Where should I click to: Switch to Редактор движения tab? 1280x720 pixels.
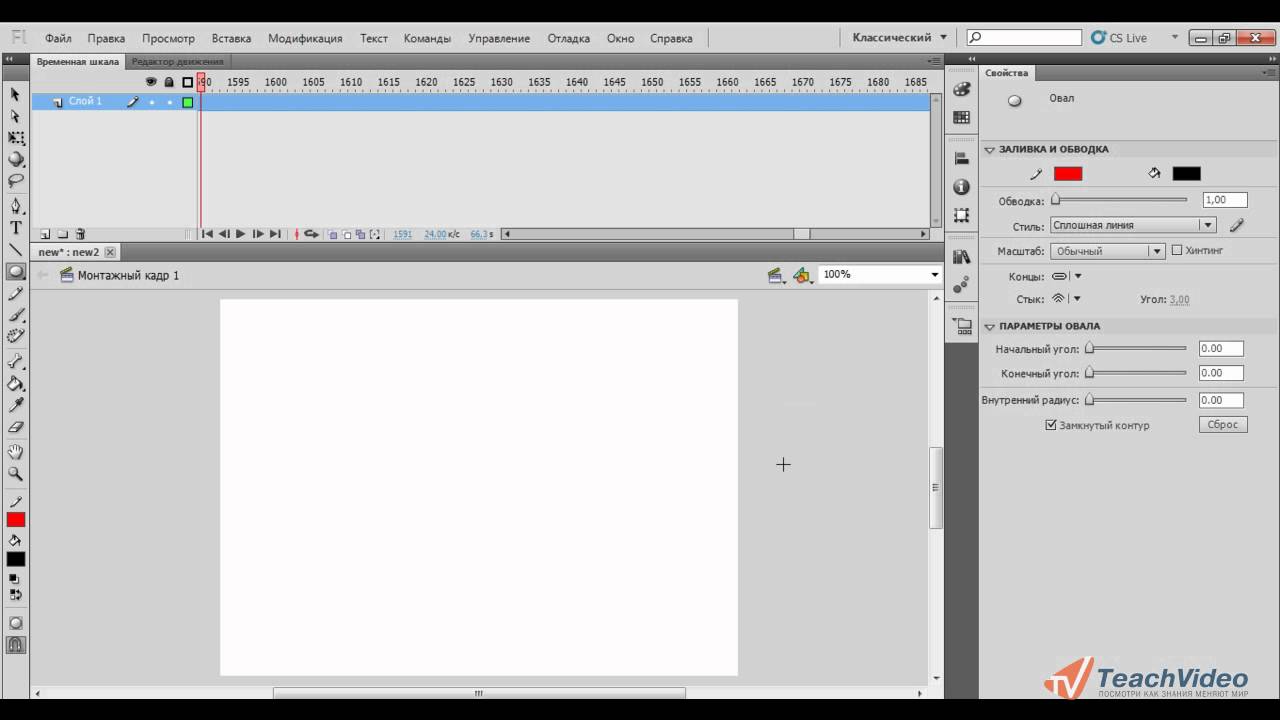pos(178,62)
